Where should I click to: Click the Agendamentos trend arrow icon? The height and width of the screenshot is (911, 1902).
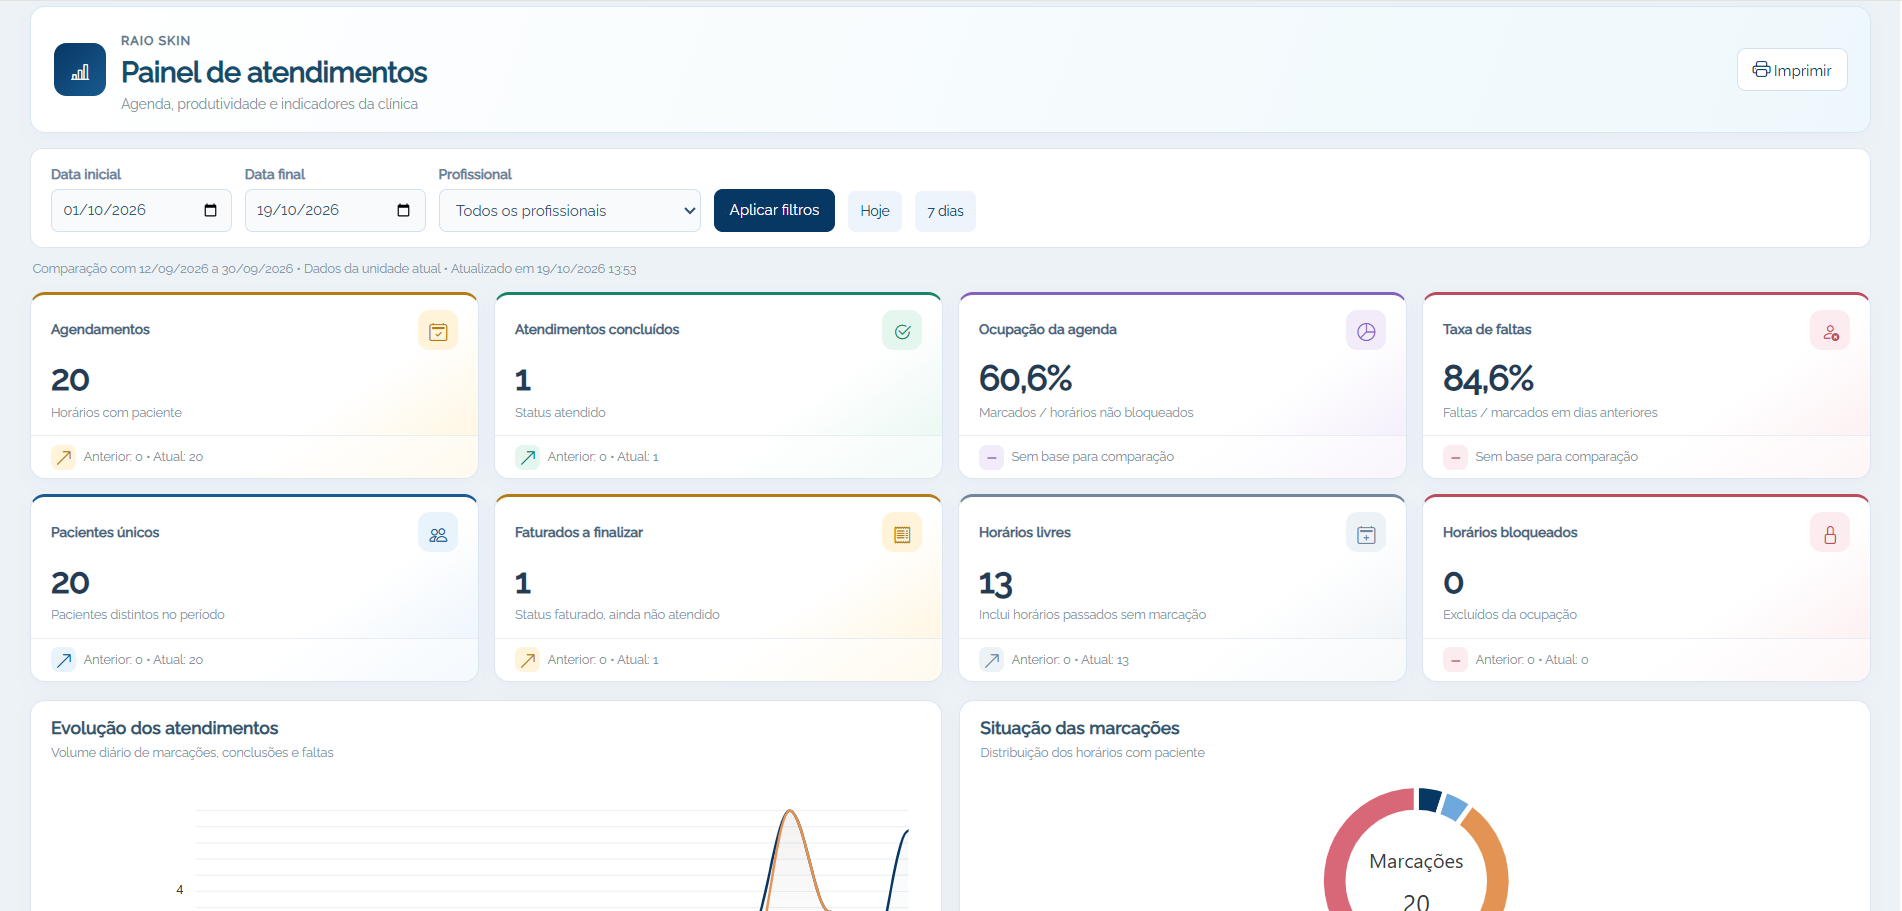(64, 457)
